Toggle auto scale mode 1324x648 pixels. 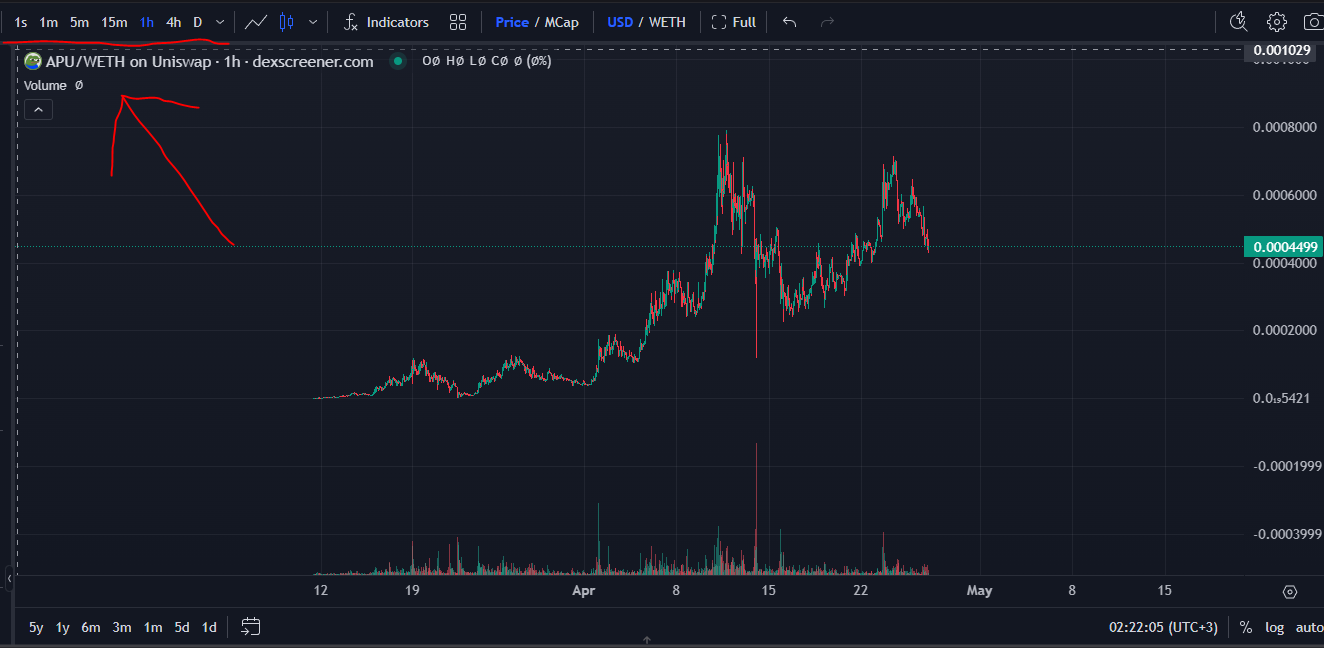tap(1308, 627)
